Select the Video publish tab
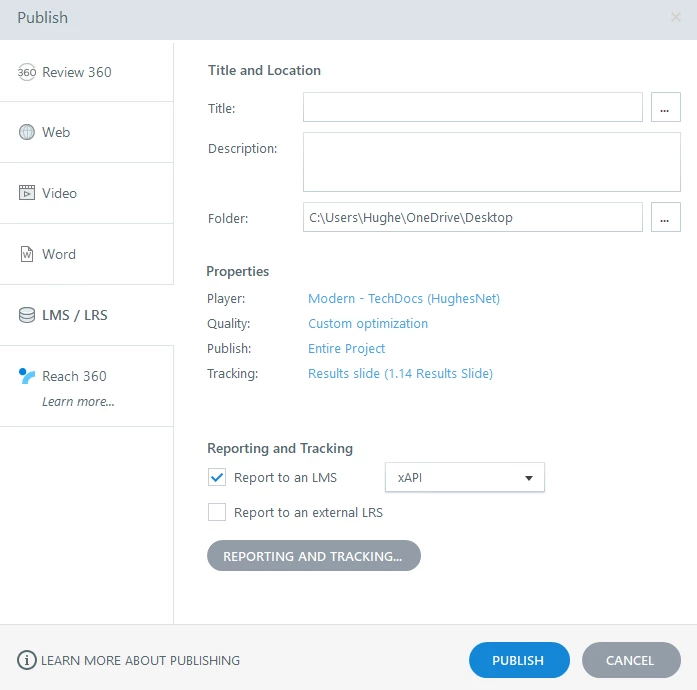The width and height of the screenshot is (697, 690). 59,193
